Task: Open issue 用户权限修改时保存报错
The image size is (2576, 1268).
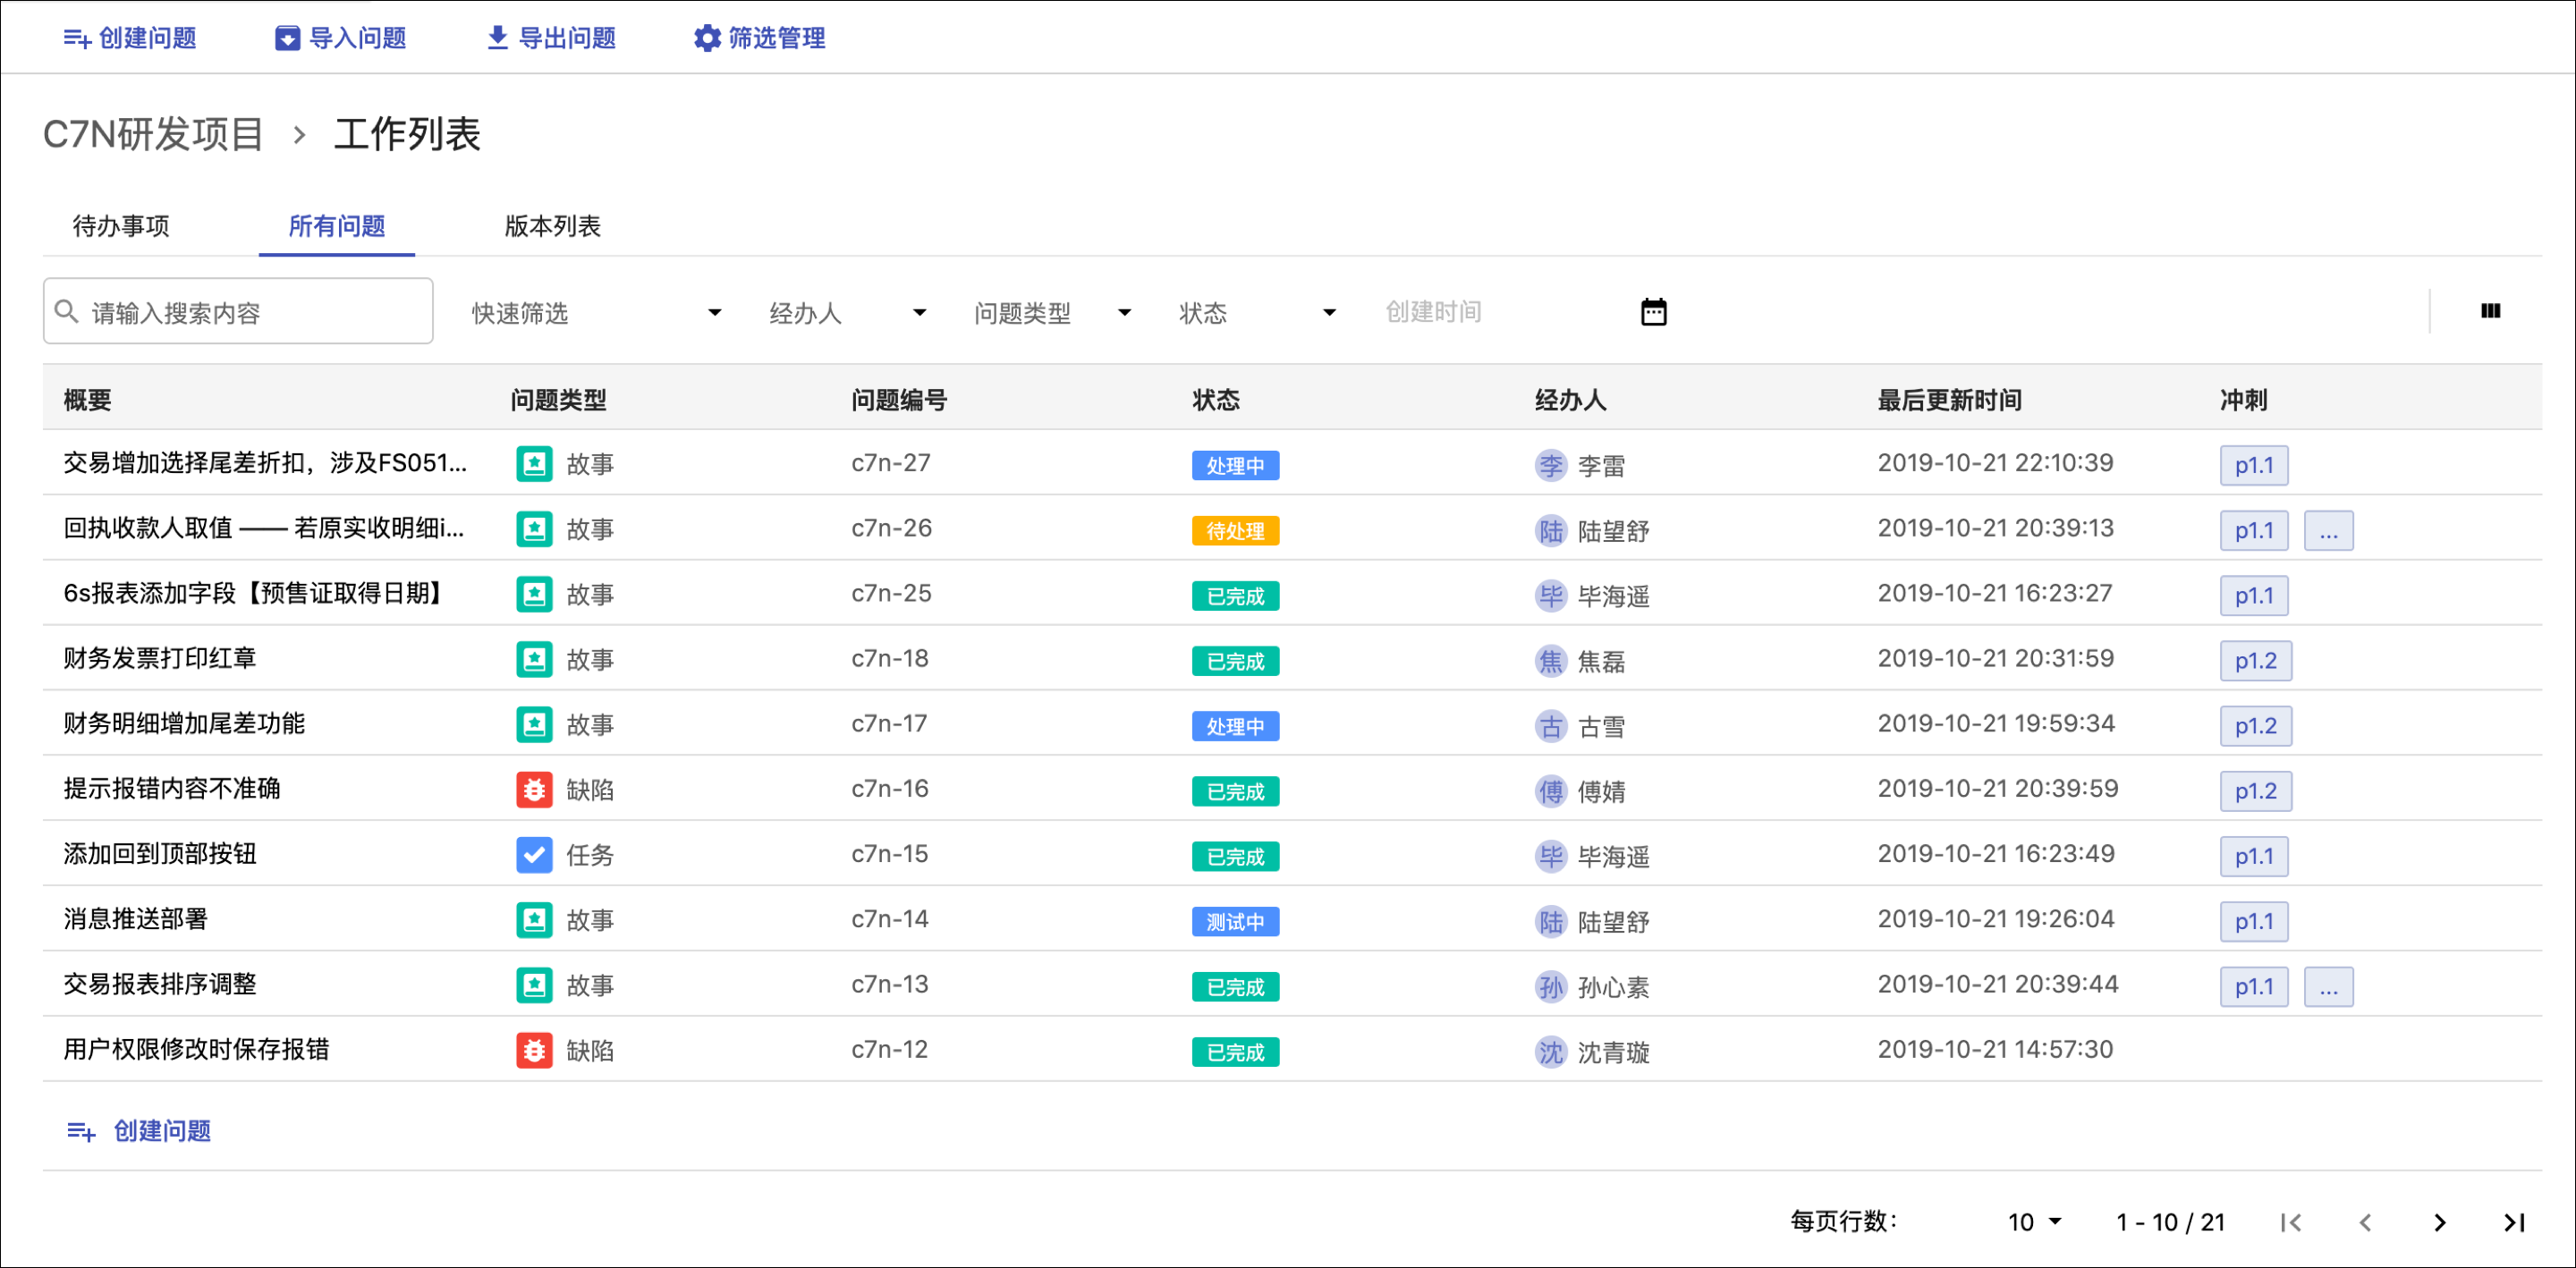Action: (x=196, y=1049)
